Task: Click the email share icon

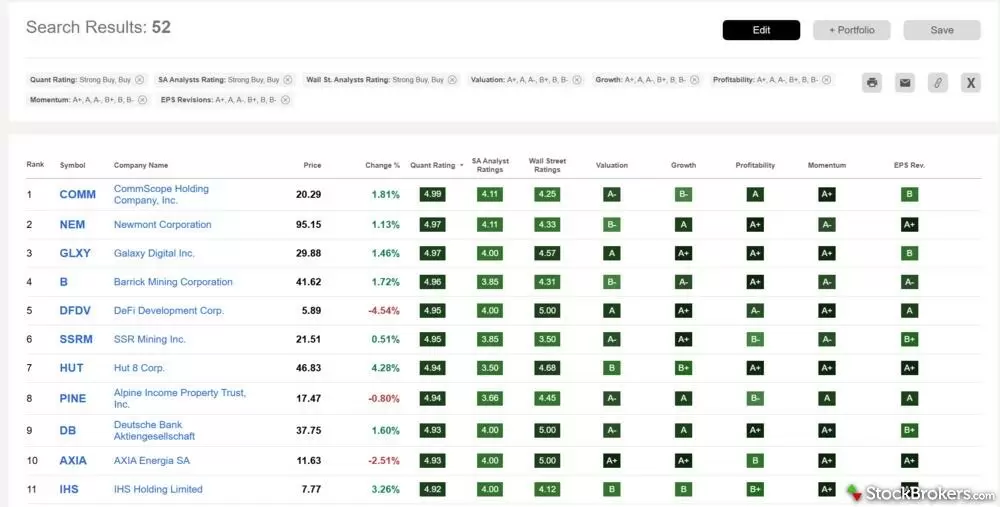Action: click(904, 82)
